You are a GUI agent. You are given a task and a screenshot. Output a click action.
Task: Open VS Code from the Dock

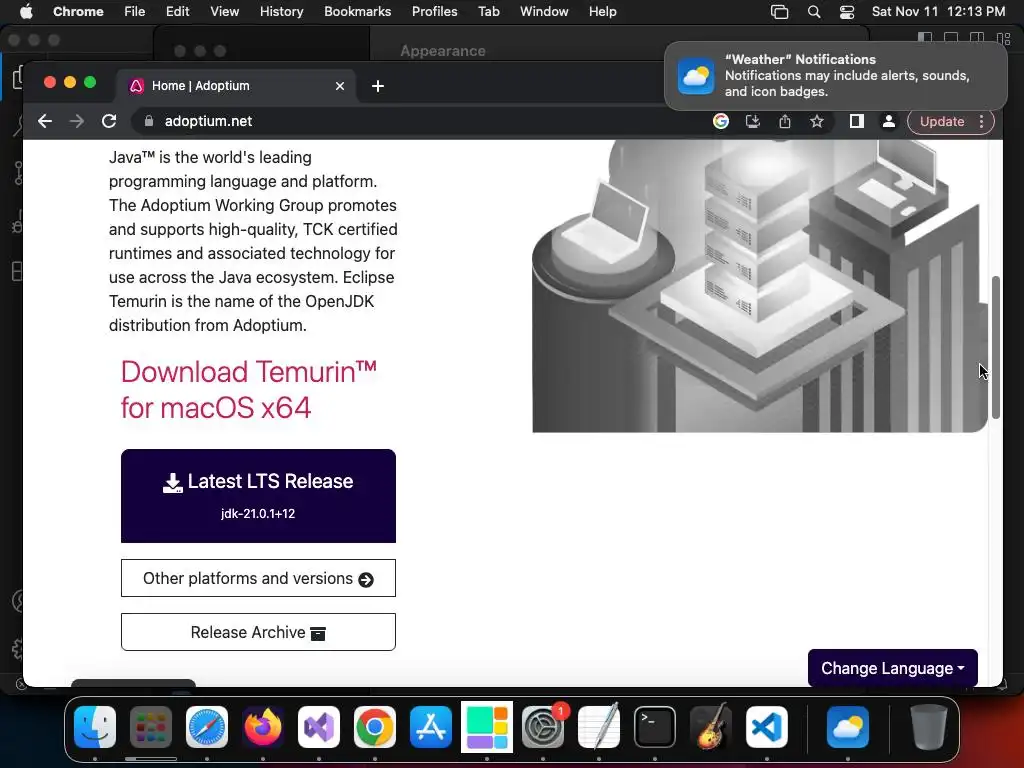767,727
